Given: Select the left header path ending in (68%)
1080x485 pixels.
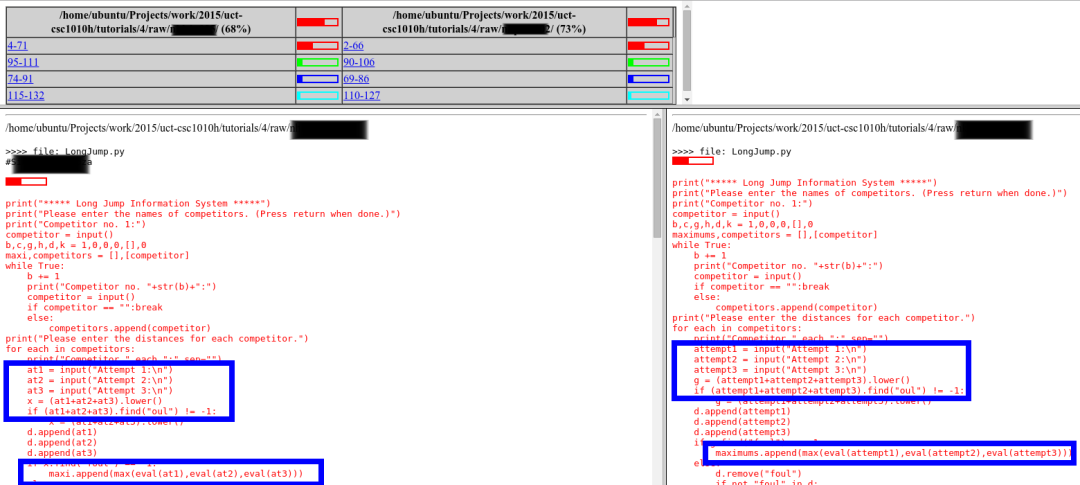Looking at the screenshot, I should tap(151, 22).
